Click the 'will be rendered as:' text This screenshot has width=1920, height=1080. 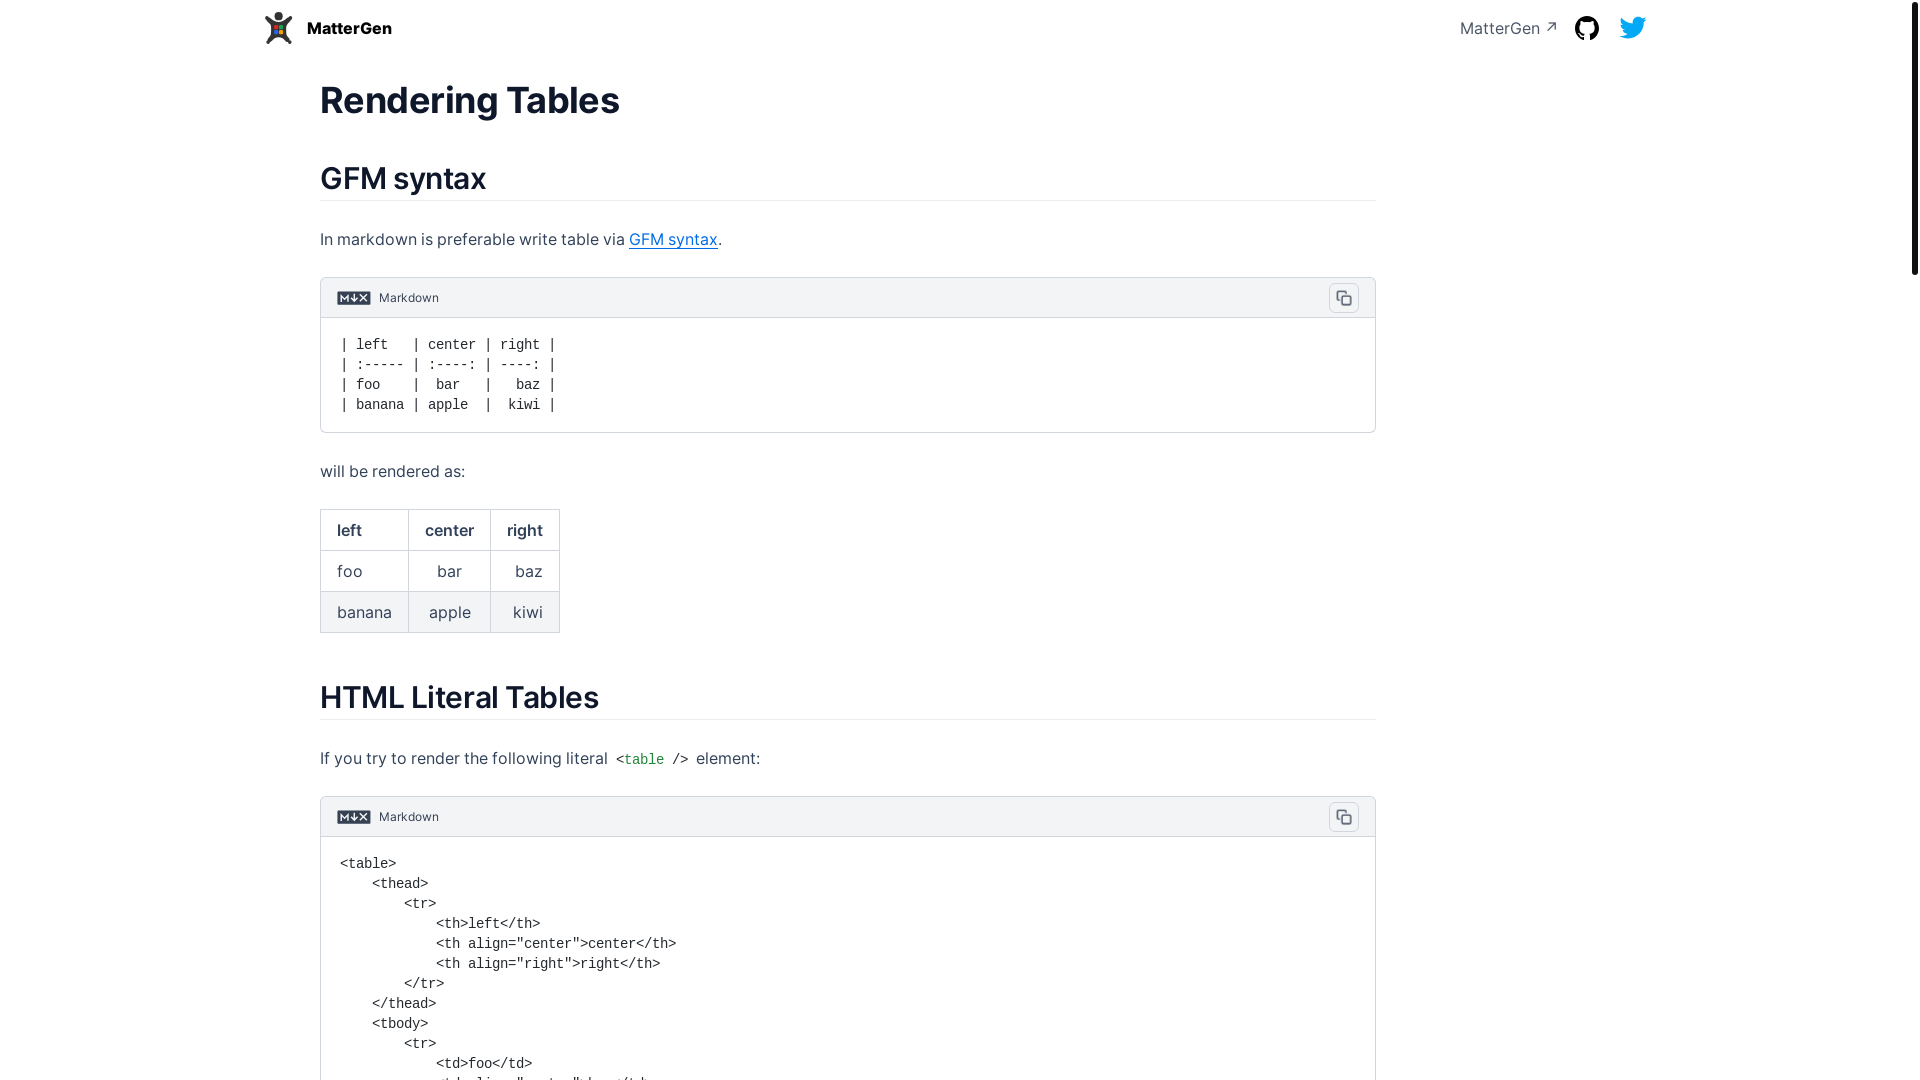click(392, 471)
